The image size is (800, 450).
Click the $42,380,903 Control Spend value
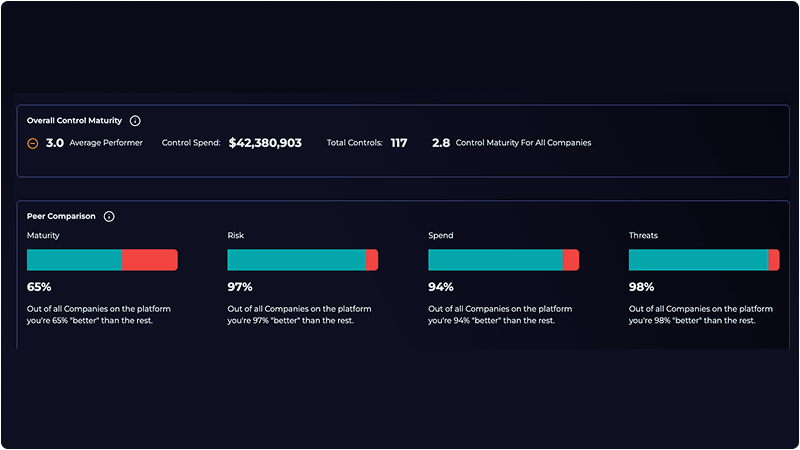pos(265,143)
